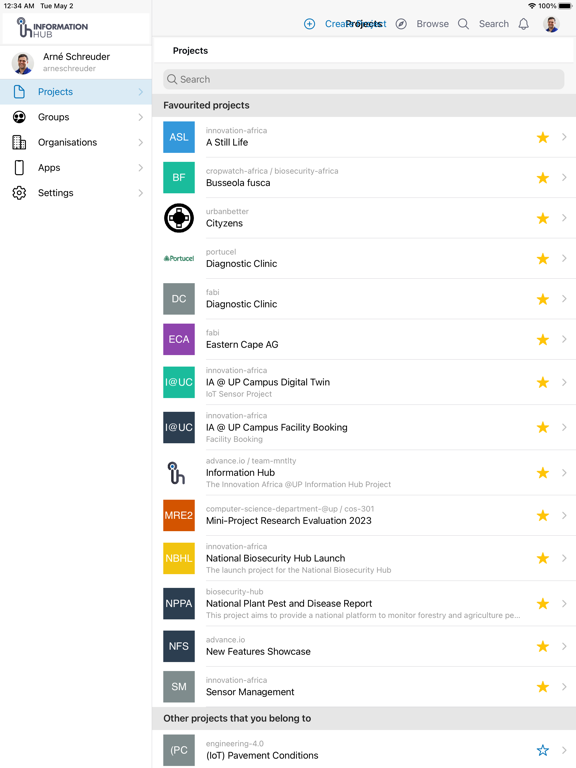Toggle the favourite star for Busseola fusca
The image size is (576, 768).
point(543,177)
